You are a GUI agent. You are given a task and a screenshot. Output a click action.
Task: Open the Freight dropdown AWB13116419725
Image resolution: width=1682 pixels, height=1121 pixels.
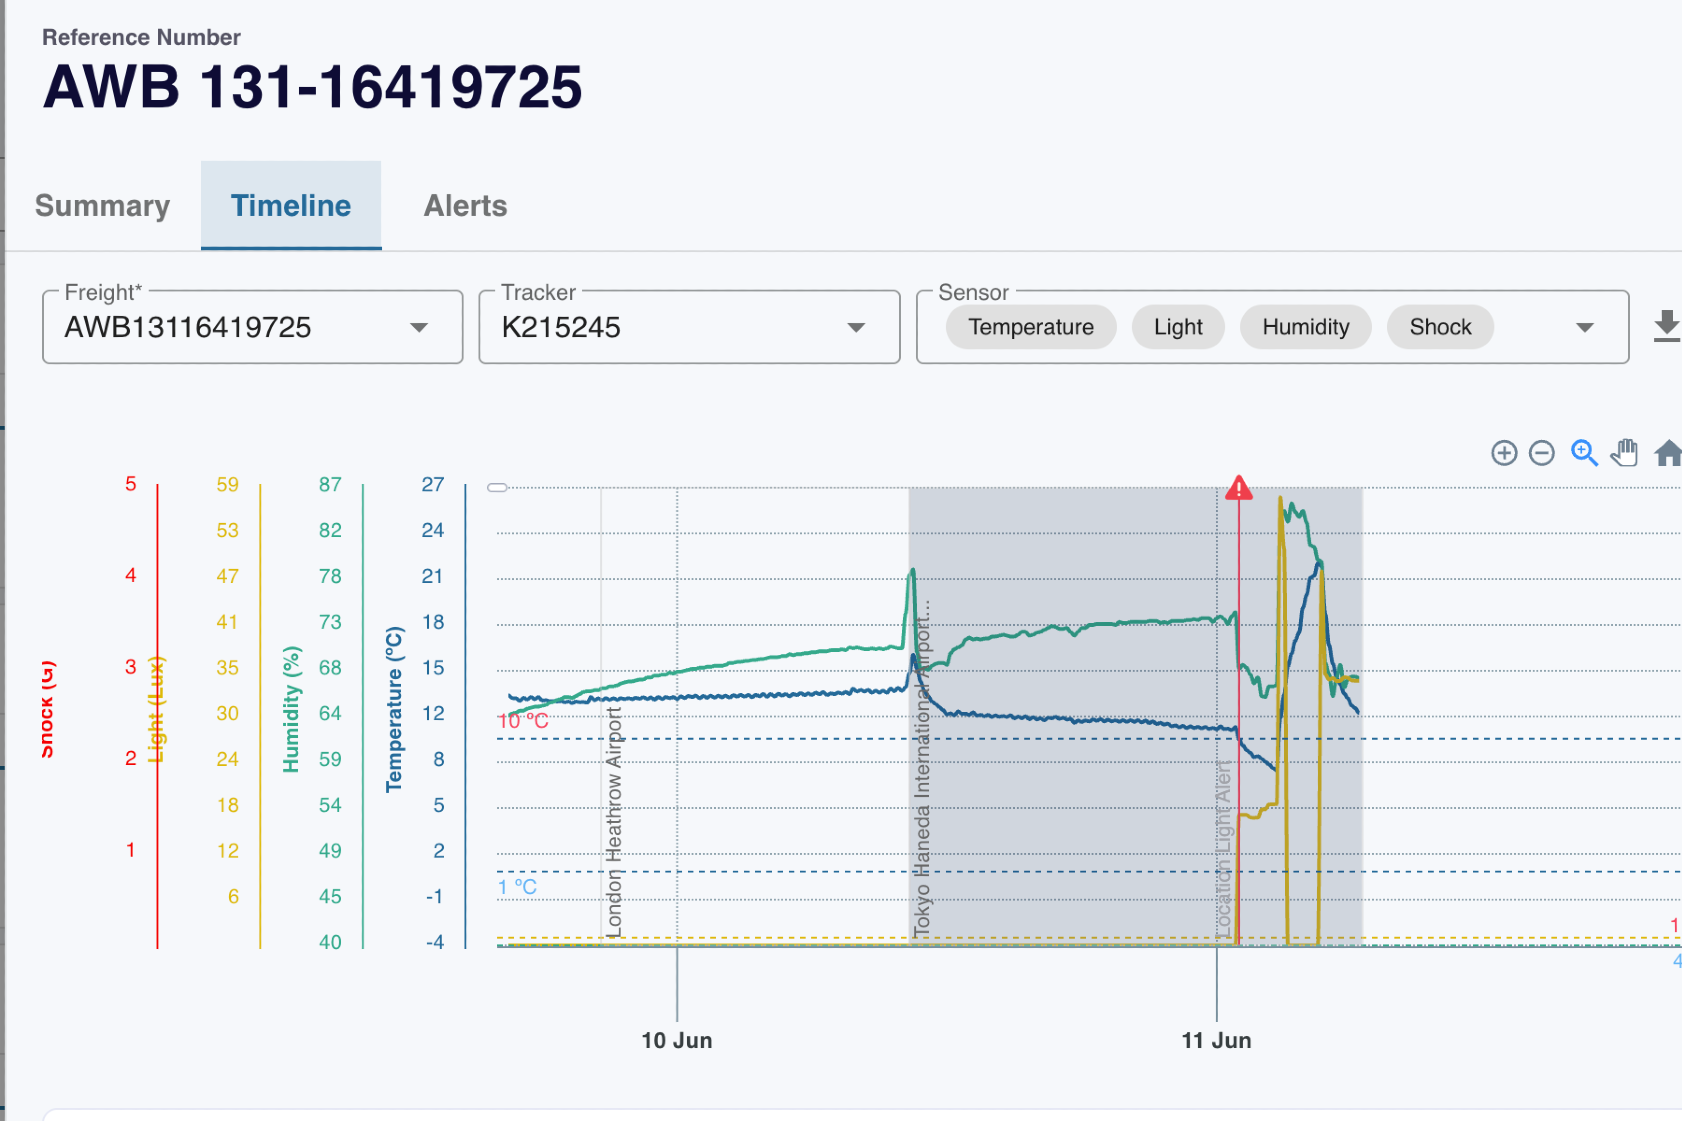click(252, 327)
